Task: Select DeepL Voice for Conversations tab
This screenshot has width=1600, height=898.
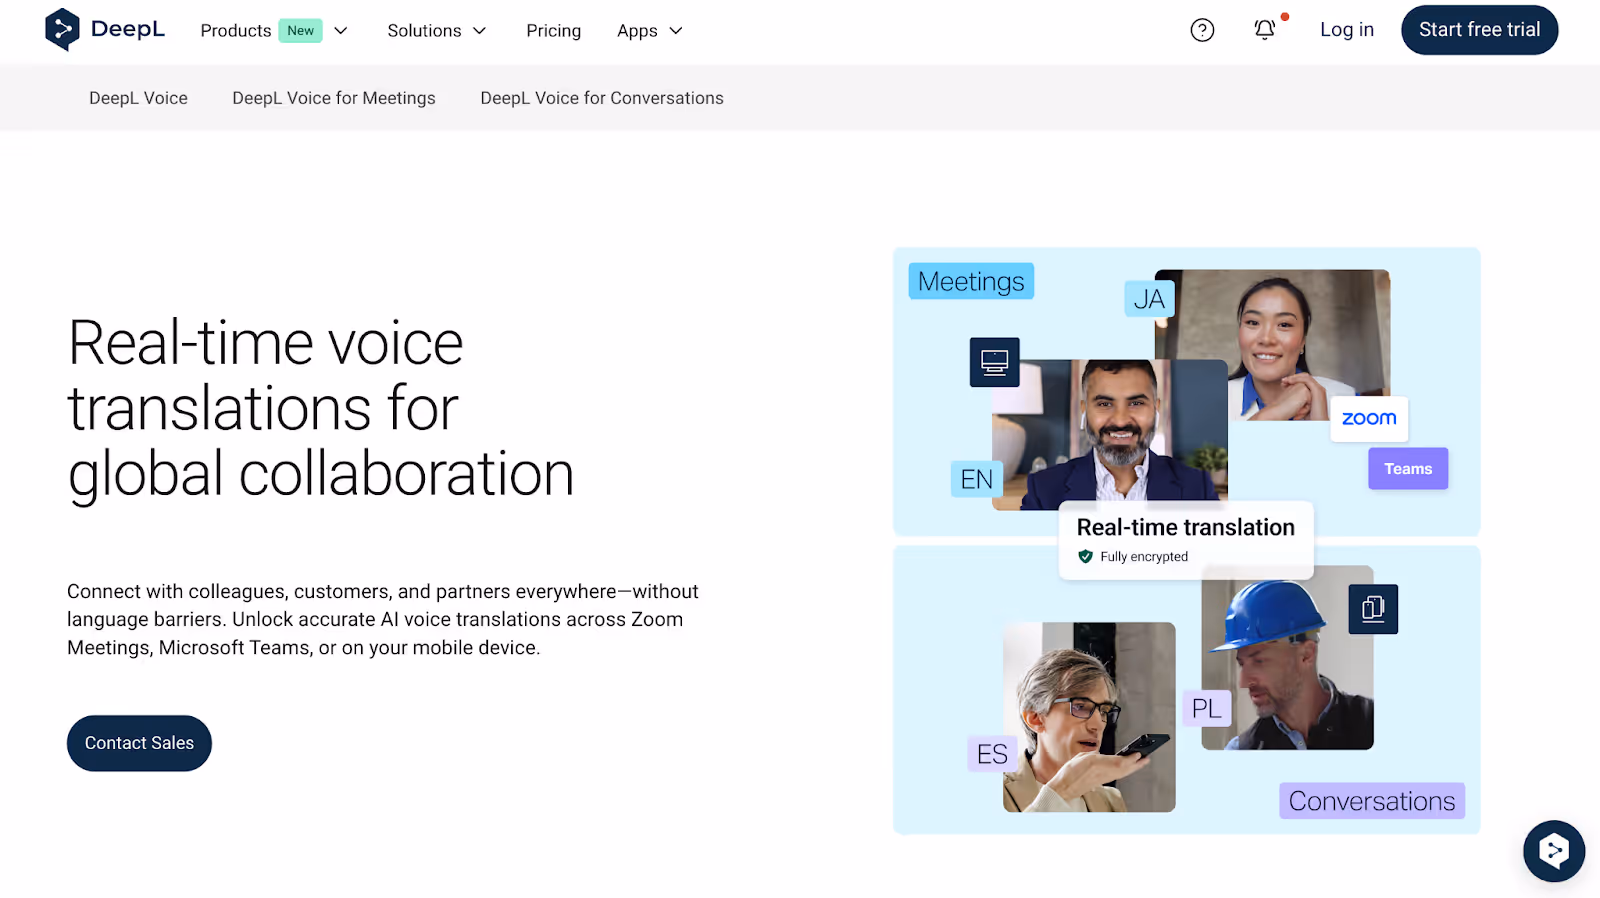Action: (602, 98)
